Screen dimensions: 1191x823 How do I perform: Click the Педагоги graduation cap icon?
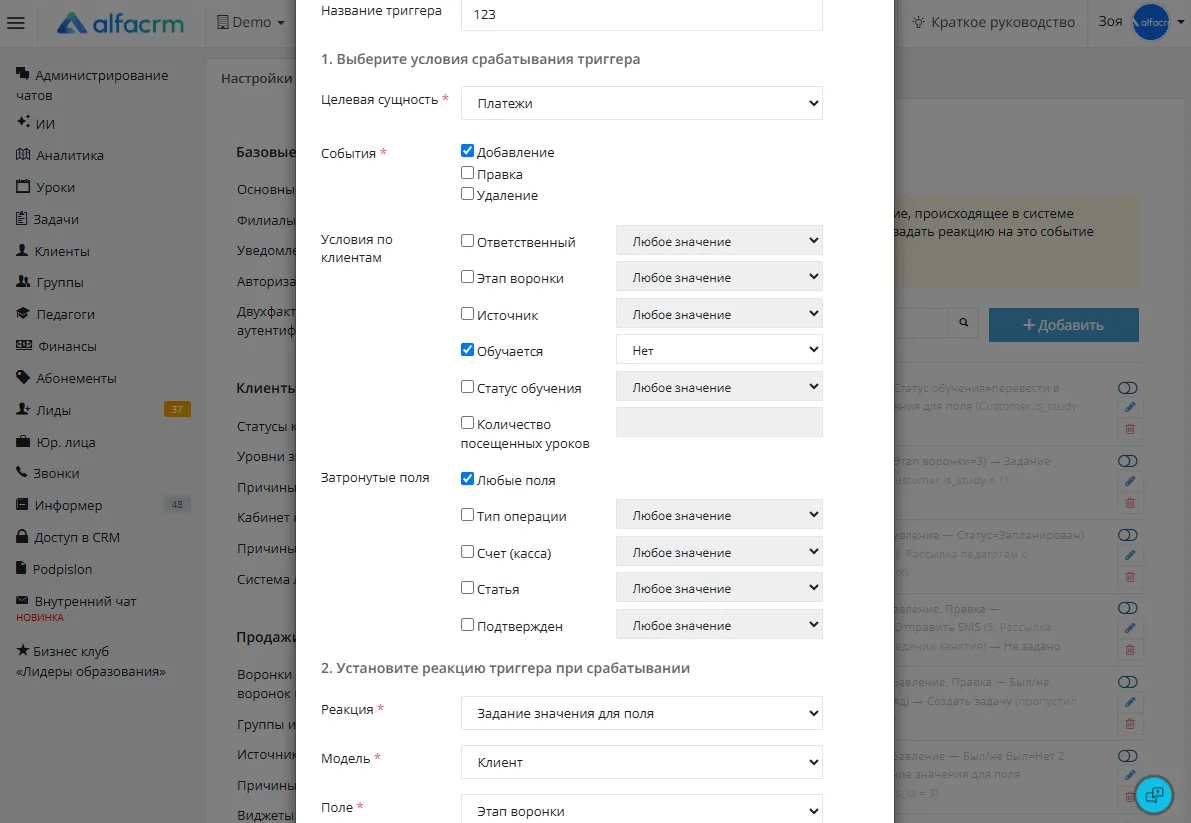(24, 314)
